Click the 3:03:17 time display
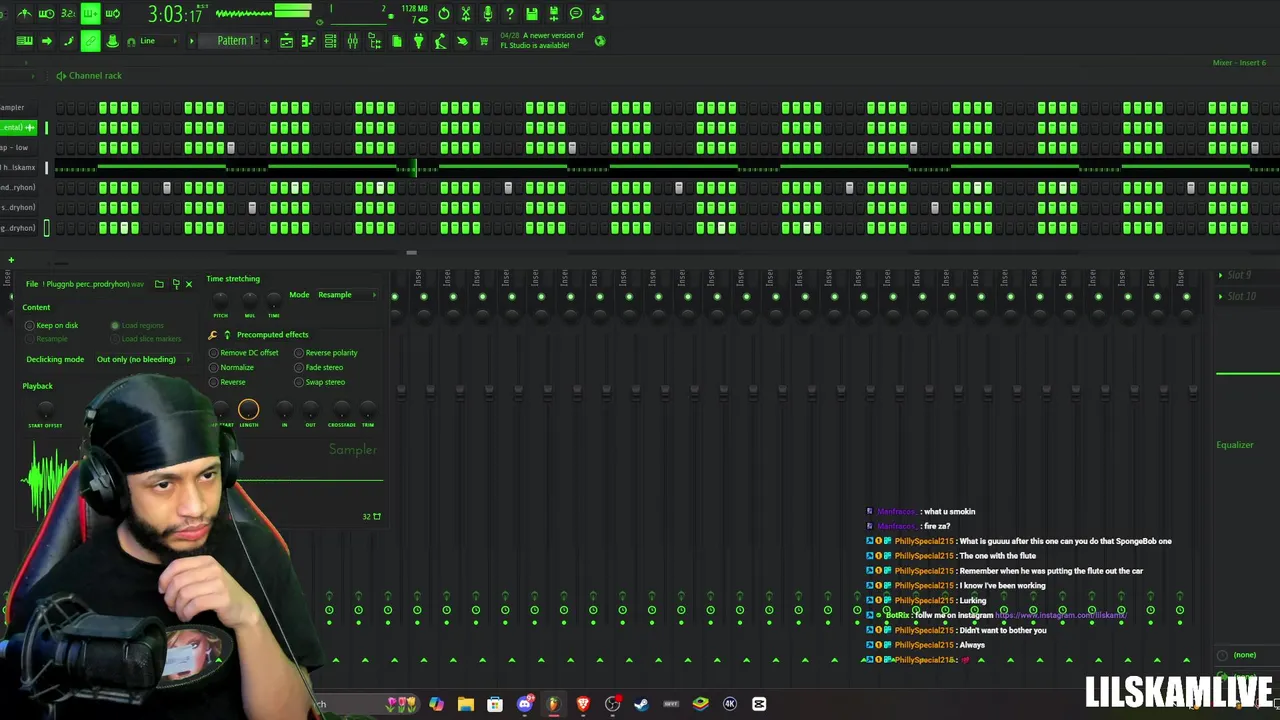 pos(175,14)
